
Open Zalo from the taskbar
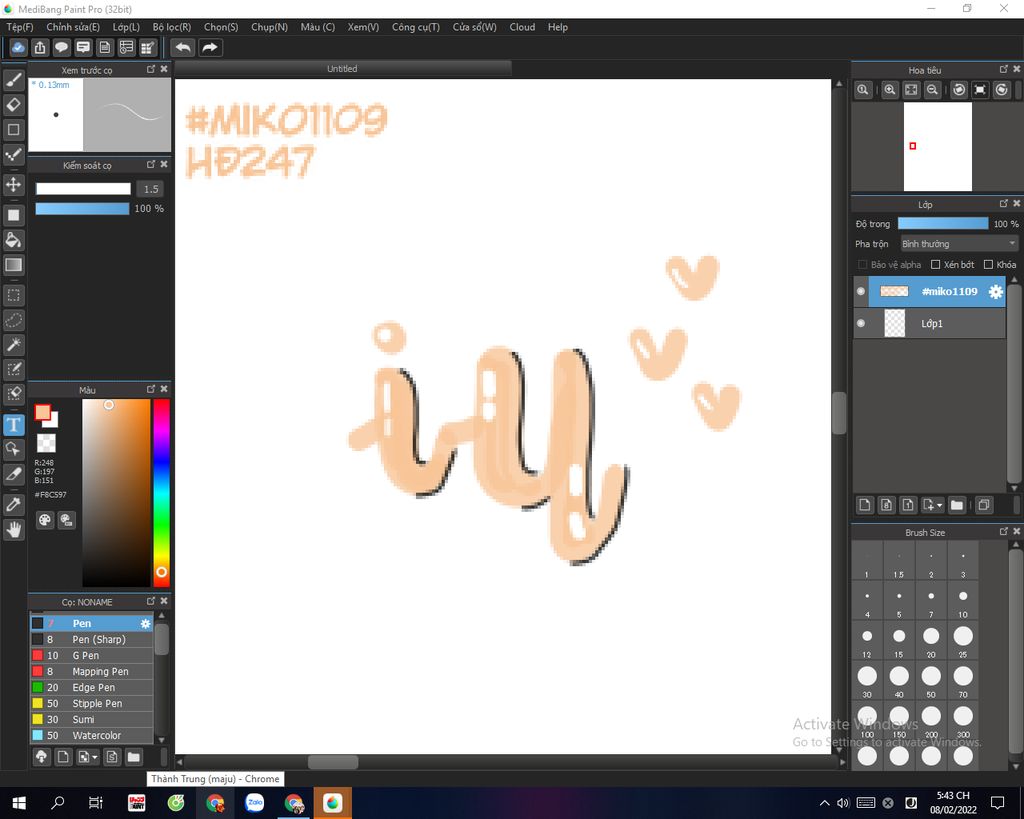254,803
